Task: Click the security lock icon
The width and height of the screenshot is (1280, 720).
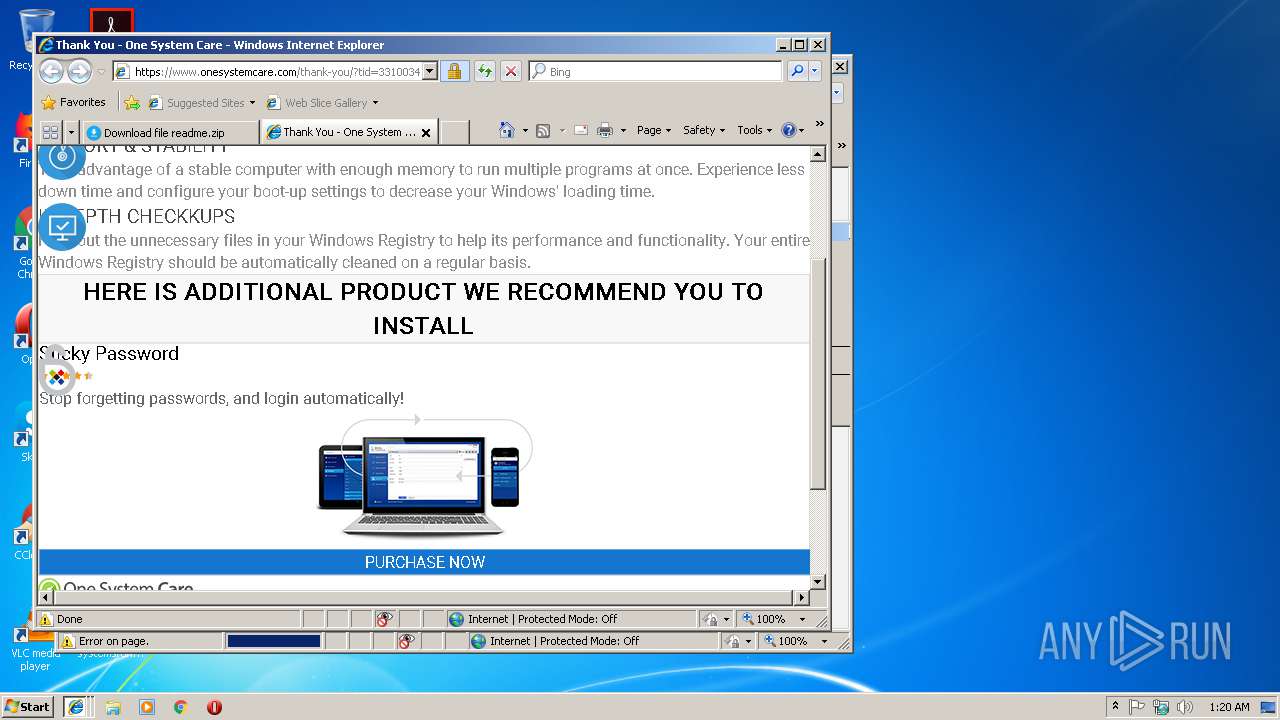Action: coord(454,72)
